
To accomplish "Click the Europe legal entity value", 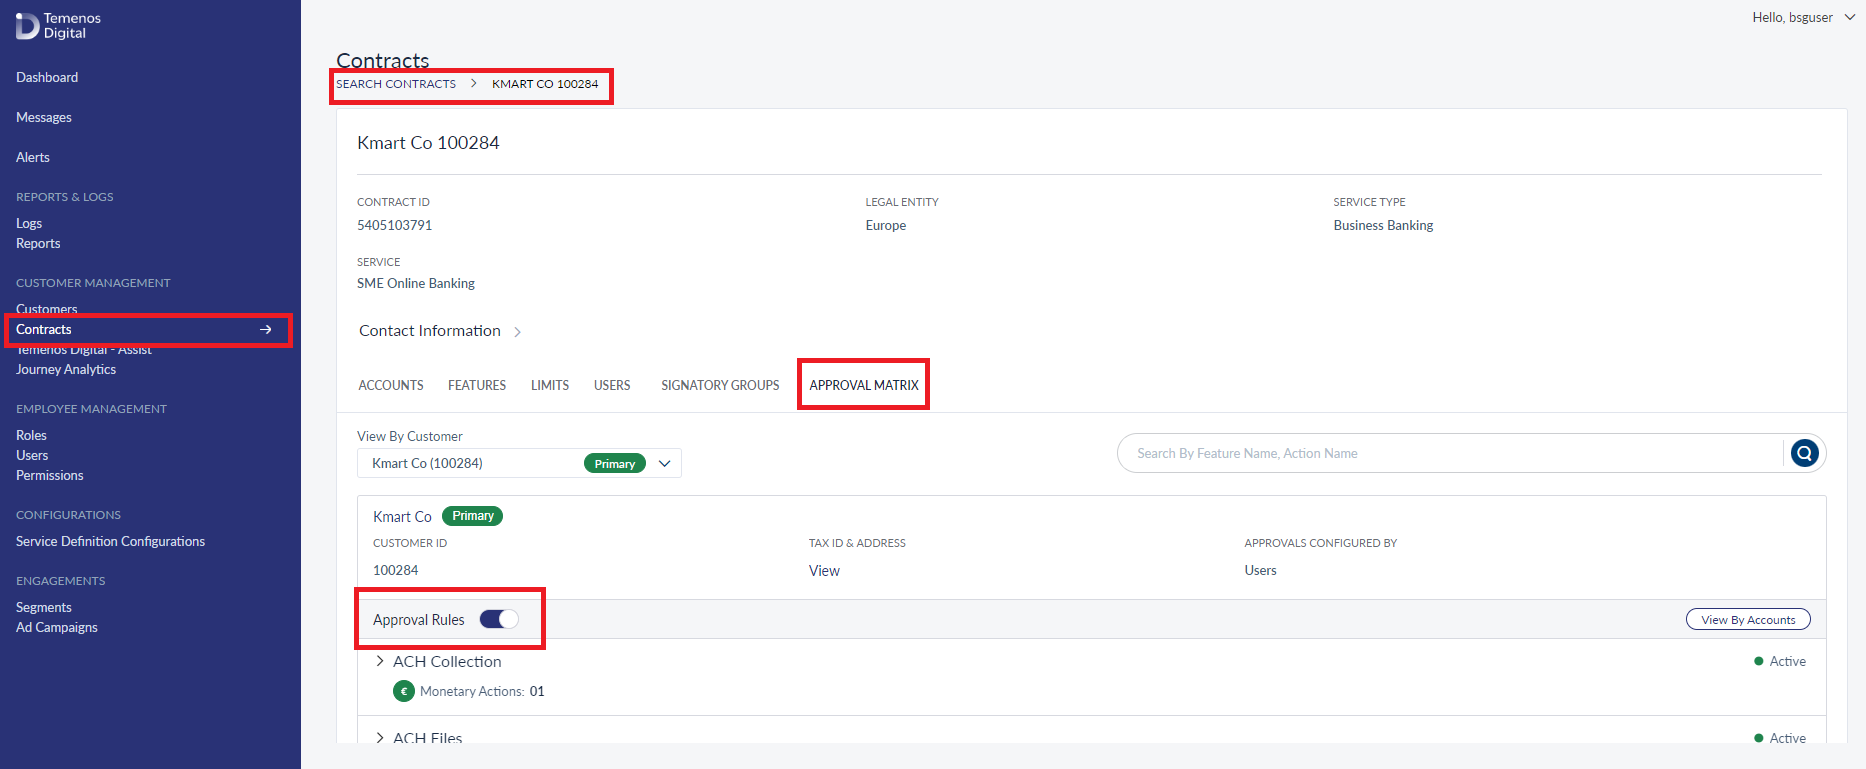I will pyautogui.click(x=886, y=225).
